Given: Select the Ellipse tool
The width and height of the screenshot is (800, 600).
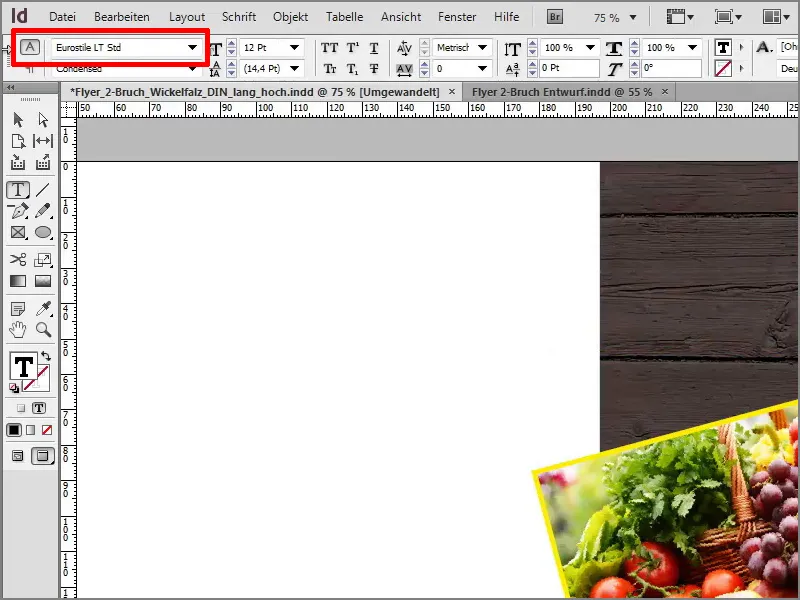Looking at the screenshot, I should point(43,232).
